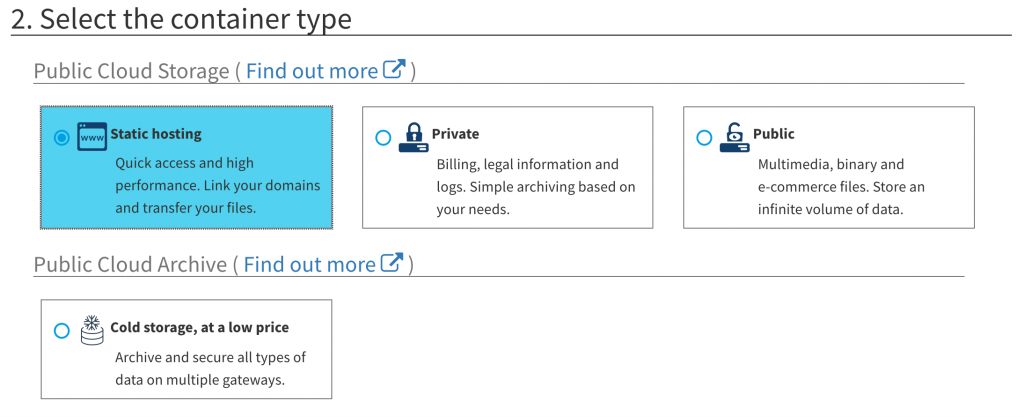Click external link icon beside Public Cloud Archive
Viewport: 1024px width, 417px height.
[391, 262]
